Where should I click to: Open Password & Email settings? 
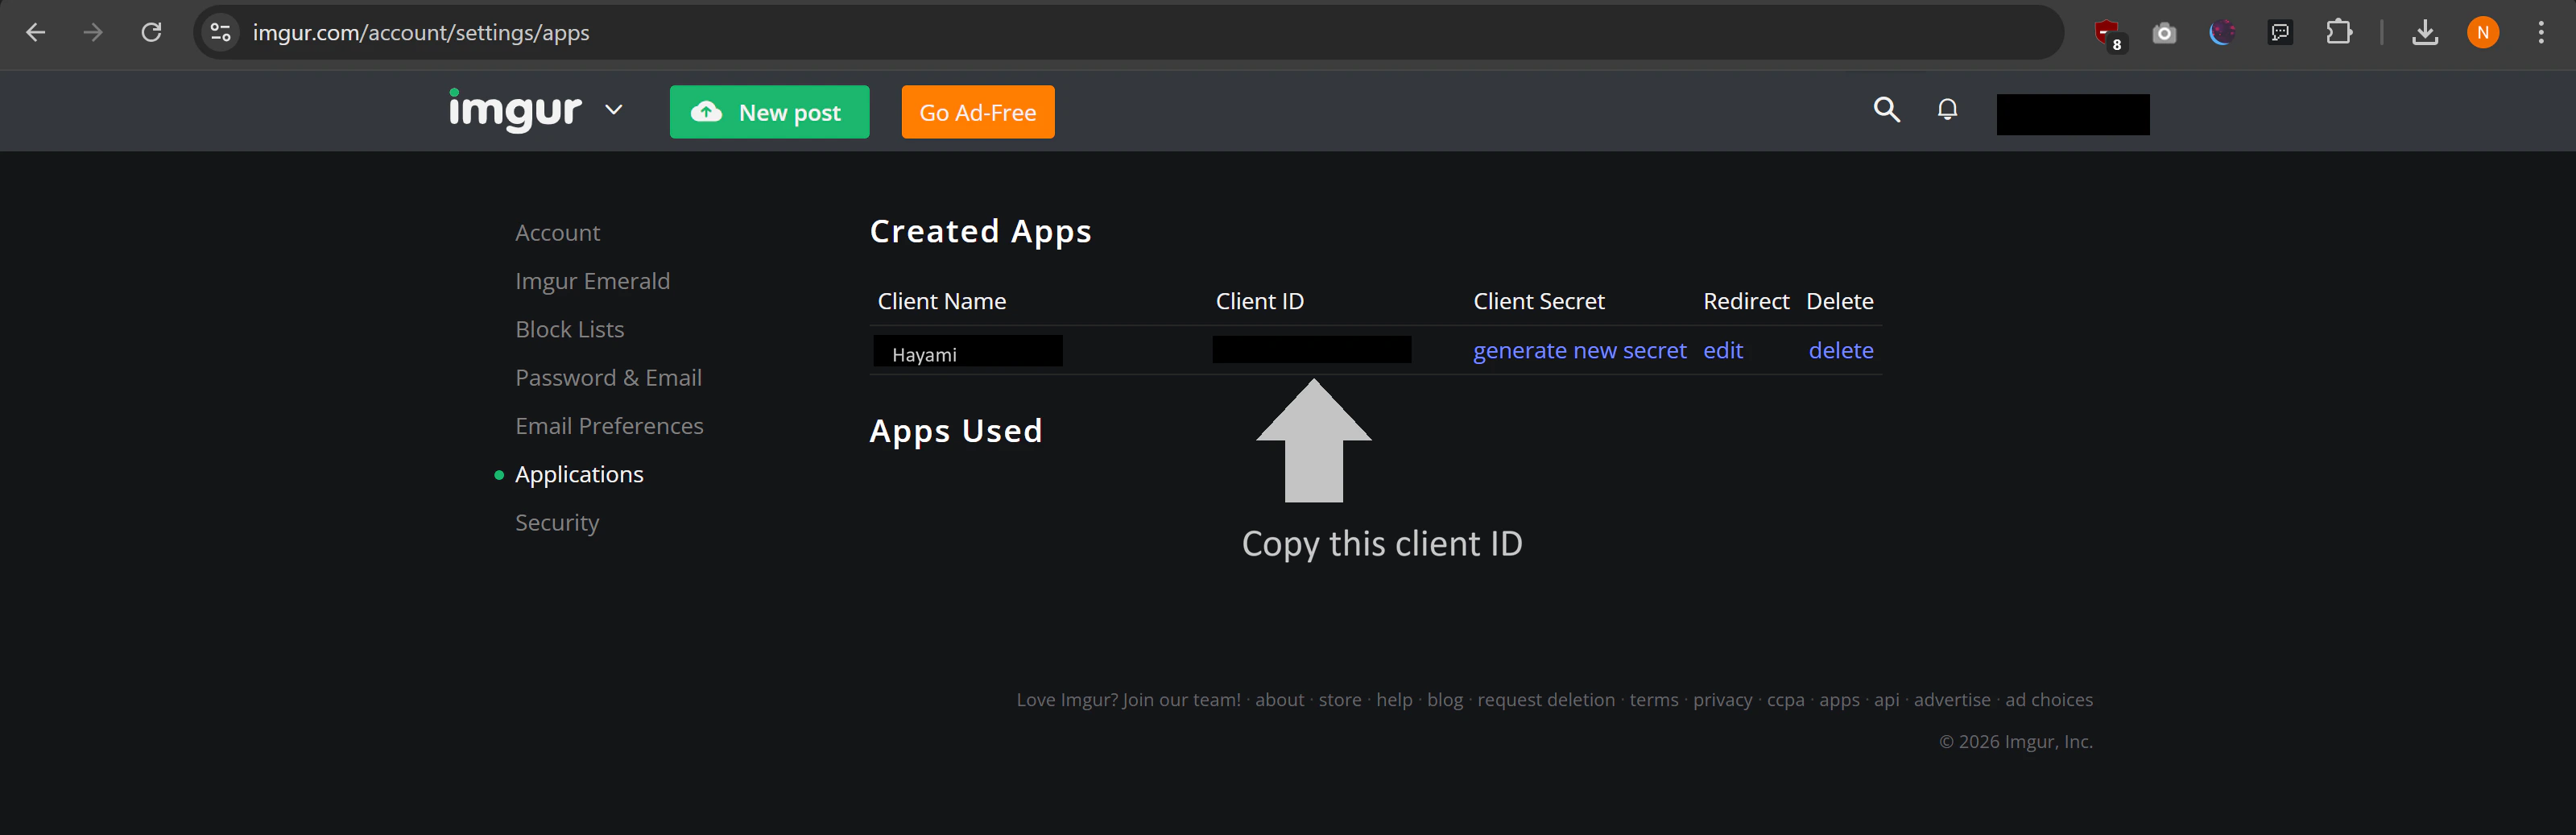608,378
